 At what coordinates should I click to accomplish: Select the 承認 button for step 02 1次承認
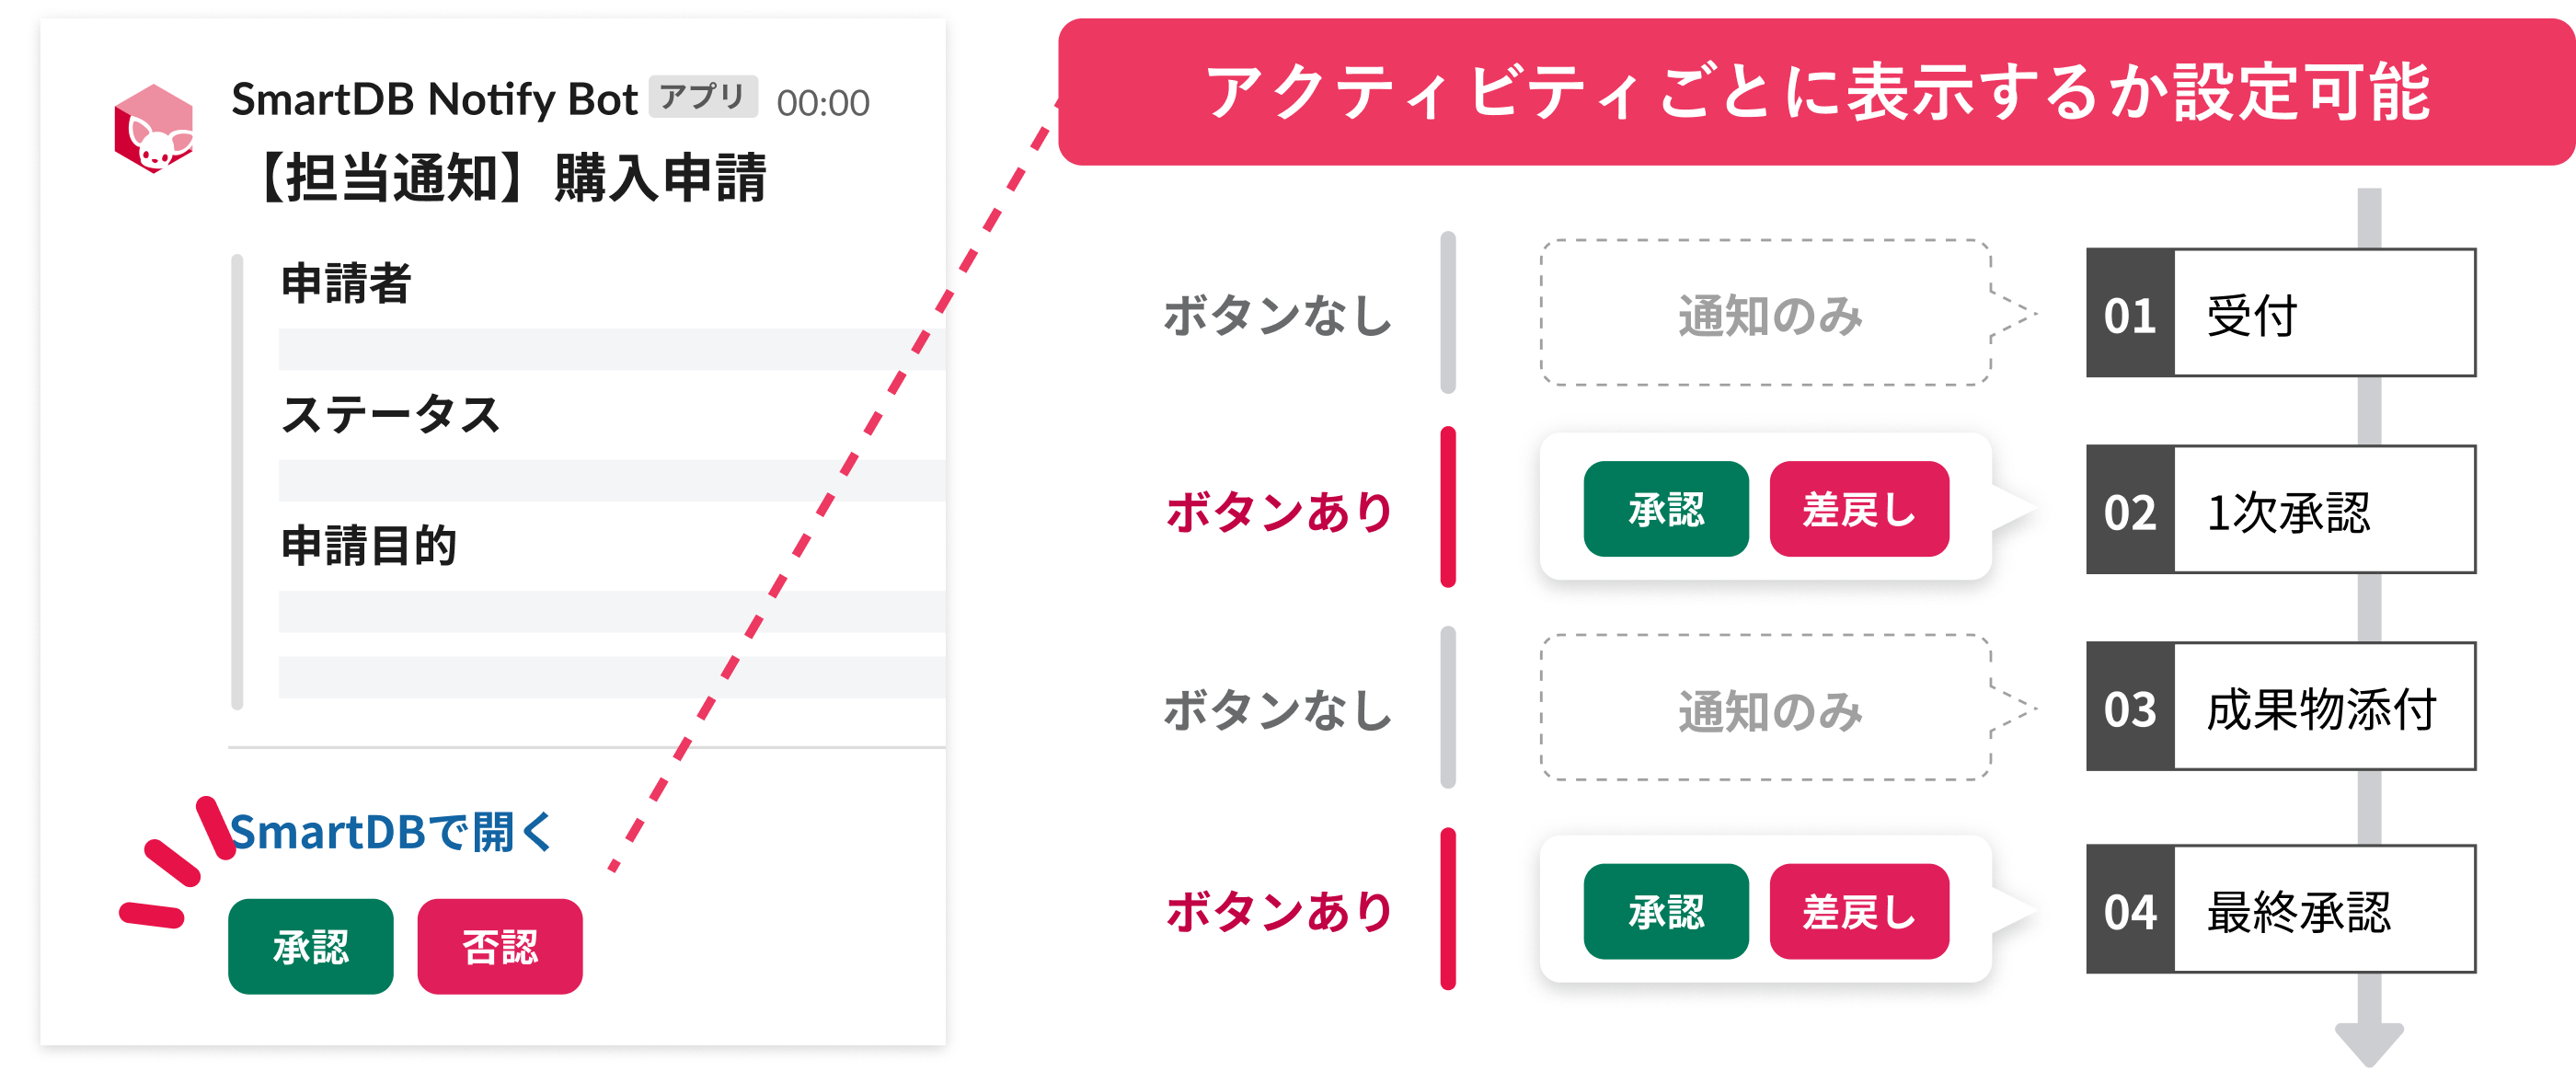click(1666, 509)
